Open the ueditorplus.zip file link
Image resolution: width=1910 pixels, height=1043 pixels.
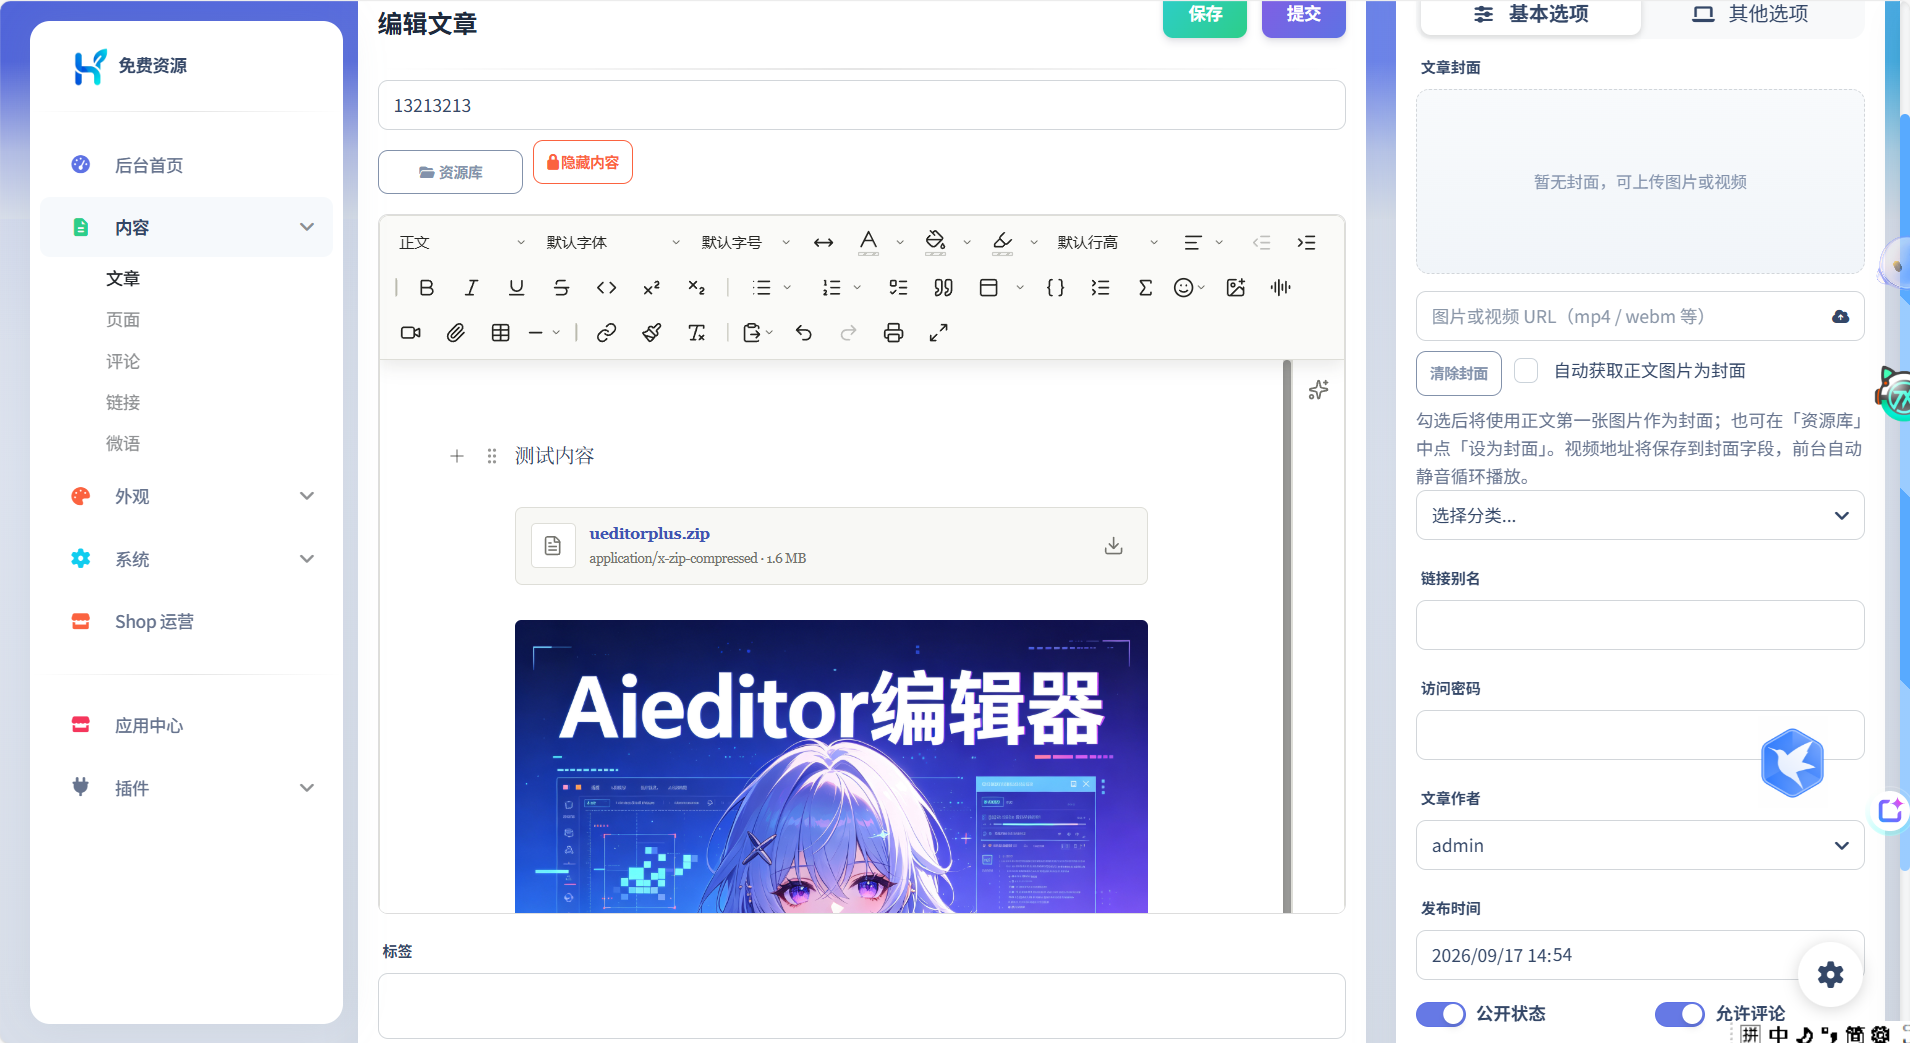649,534
